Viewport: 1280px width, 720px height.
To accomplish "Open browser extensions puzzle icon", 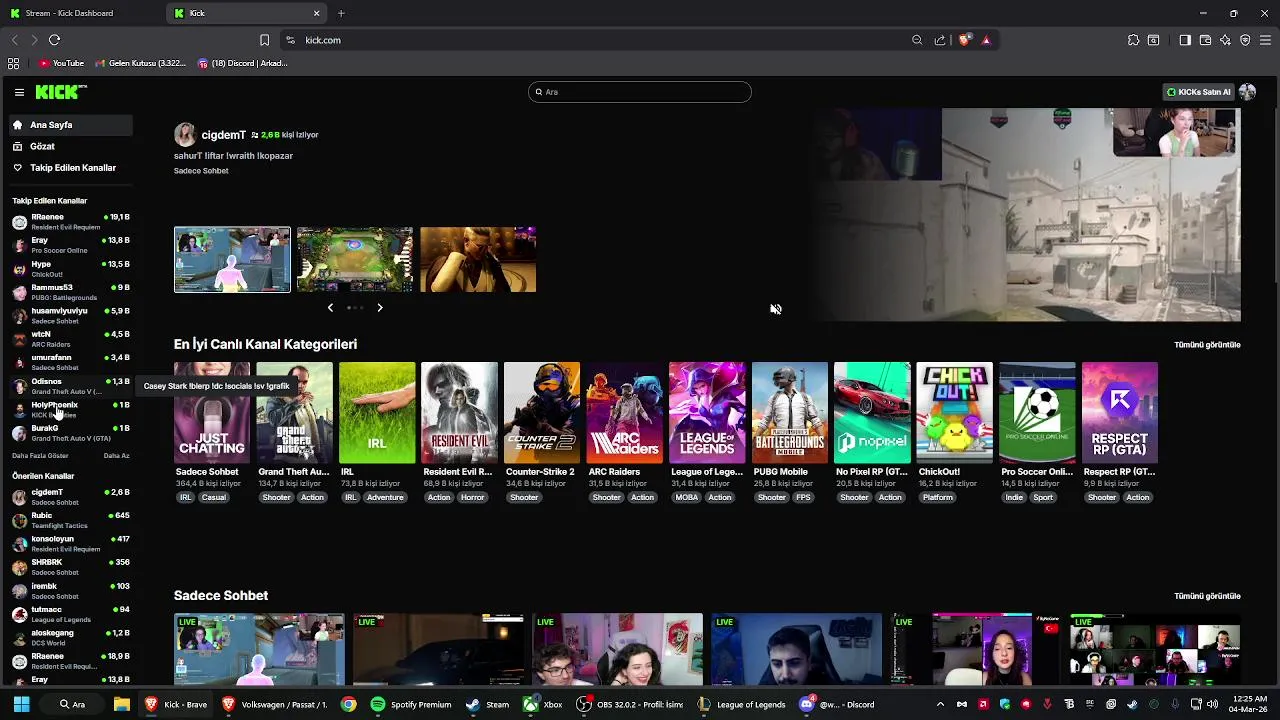I will 1133,40.
